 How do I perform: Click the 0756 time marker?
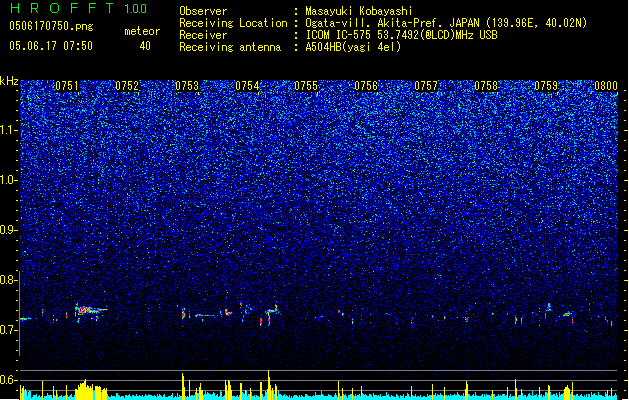coord(366,86)
